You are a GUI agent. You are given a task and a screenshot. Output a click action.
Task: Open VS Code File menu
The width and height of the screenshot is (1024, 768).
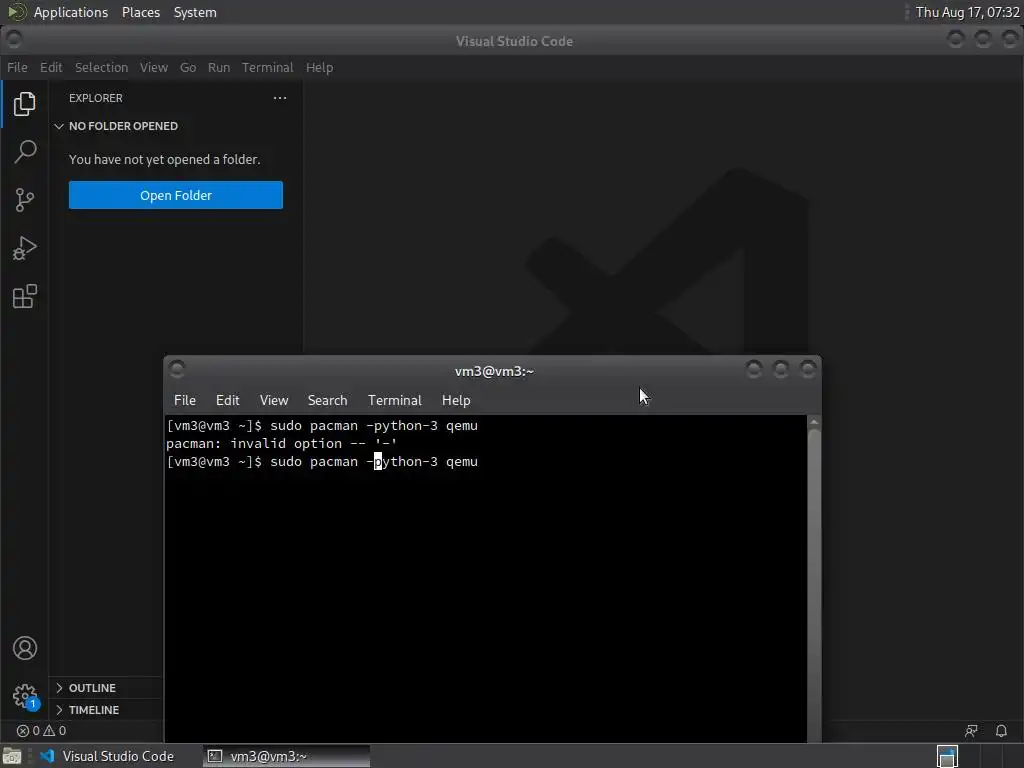click(x=17, y=67)
